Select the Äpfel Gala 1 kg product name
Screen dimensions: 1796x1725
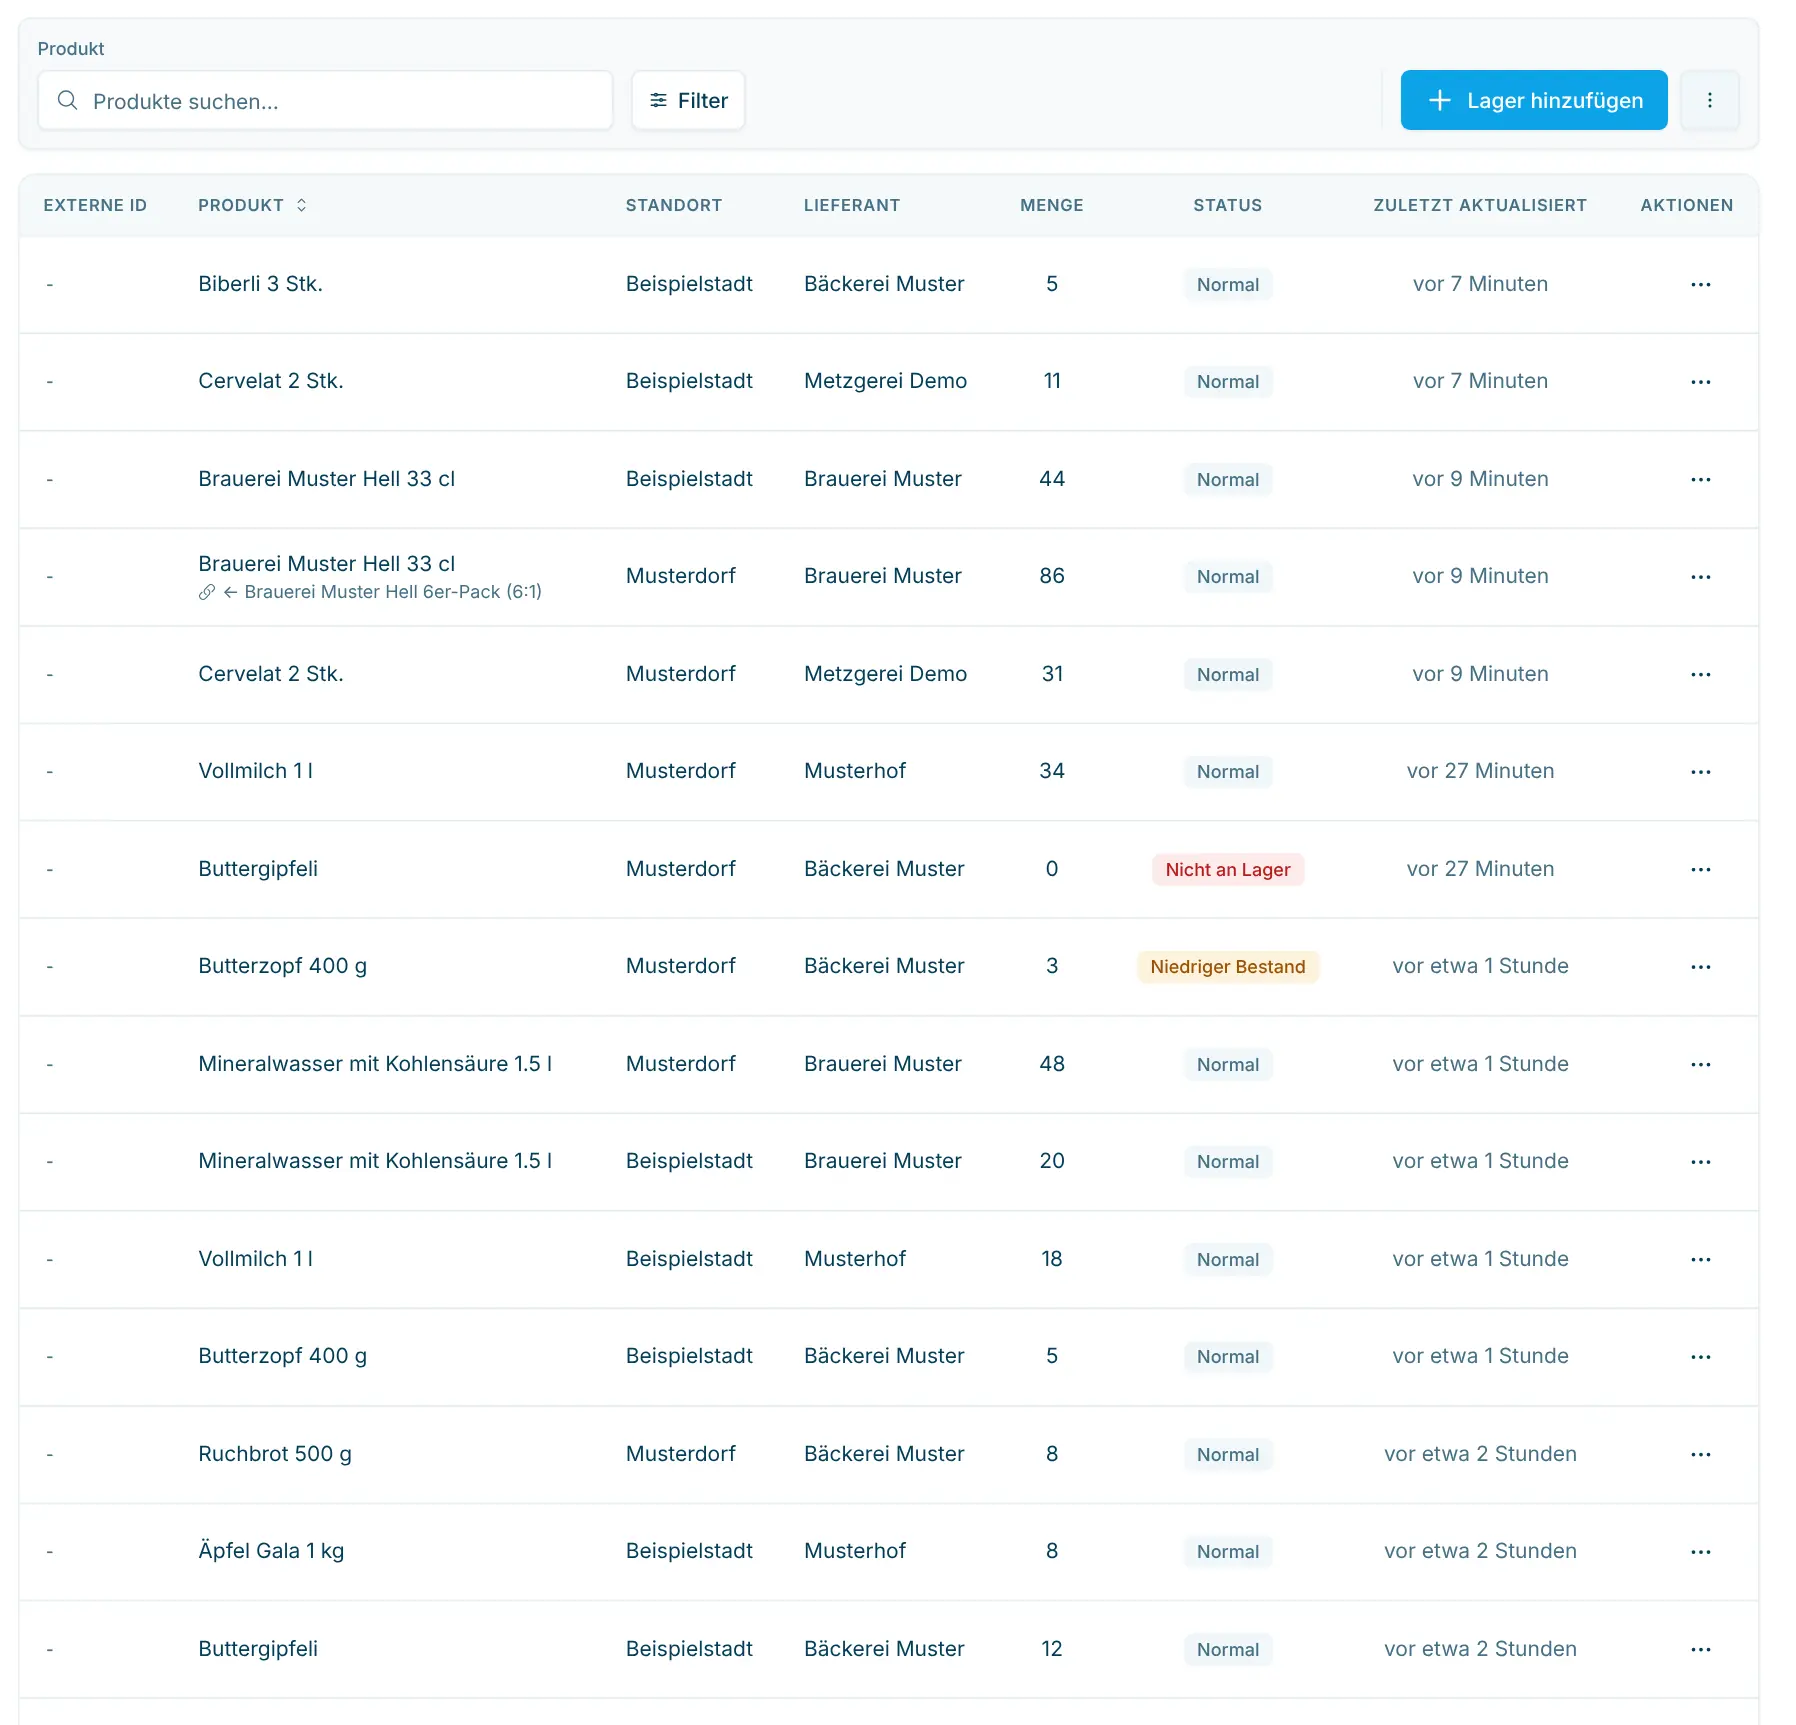271,1551
